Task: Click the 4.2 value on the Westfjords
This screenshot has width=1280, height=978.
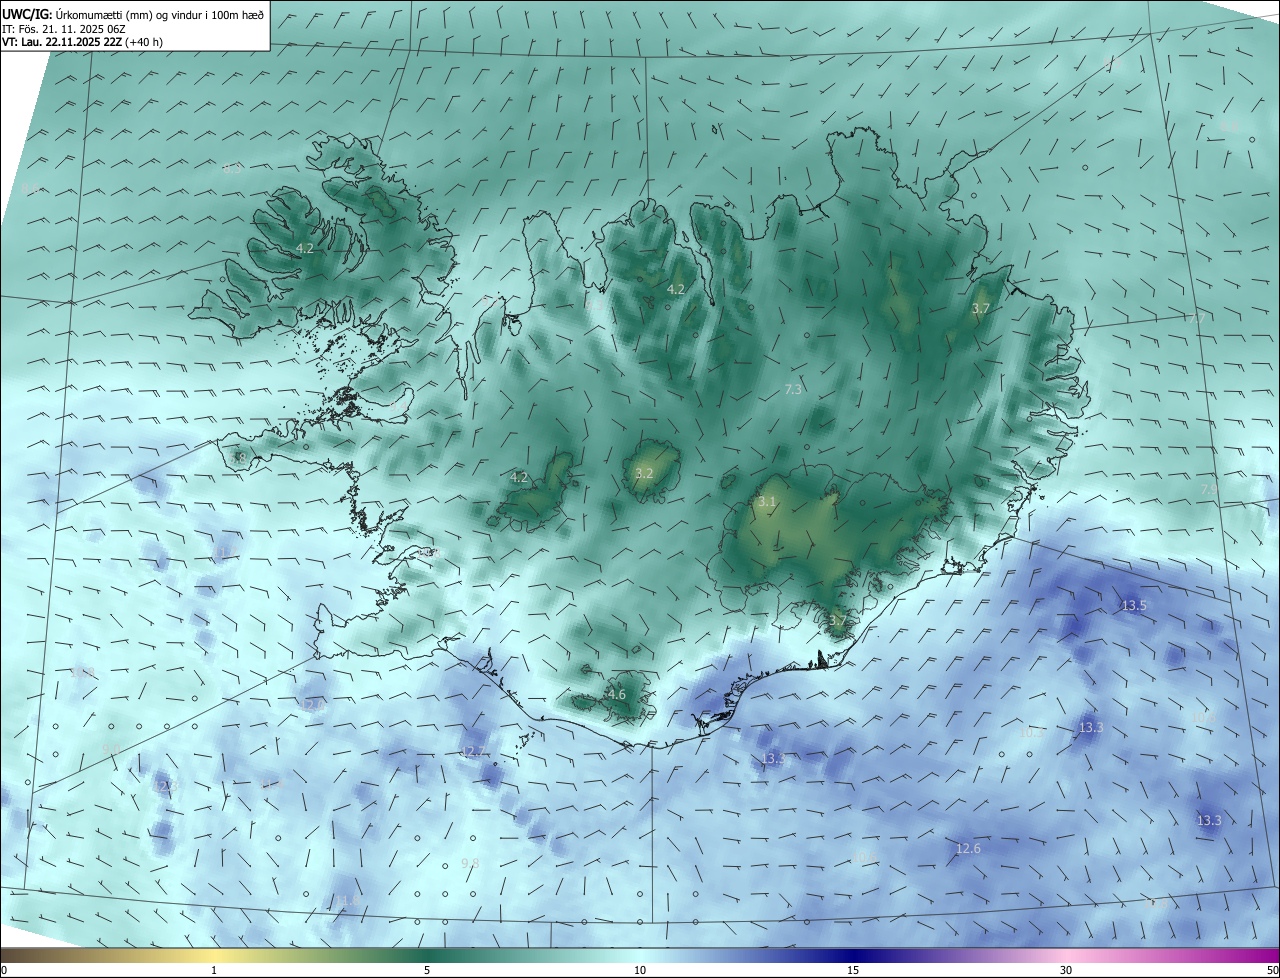Action: (x=305, y=248)
